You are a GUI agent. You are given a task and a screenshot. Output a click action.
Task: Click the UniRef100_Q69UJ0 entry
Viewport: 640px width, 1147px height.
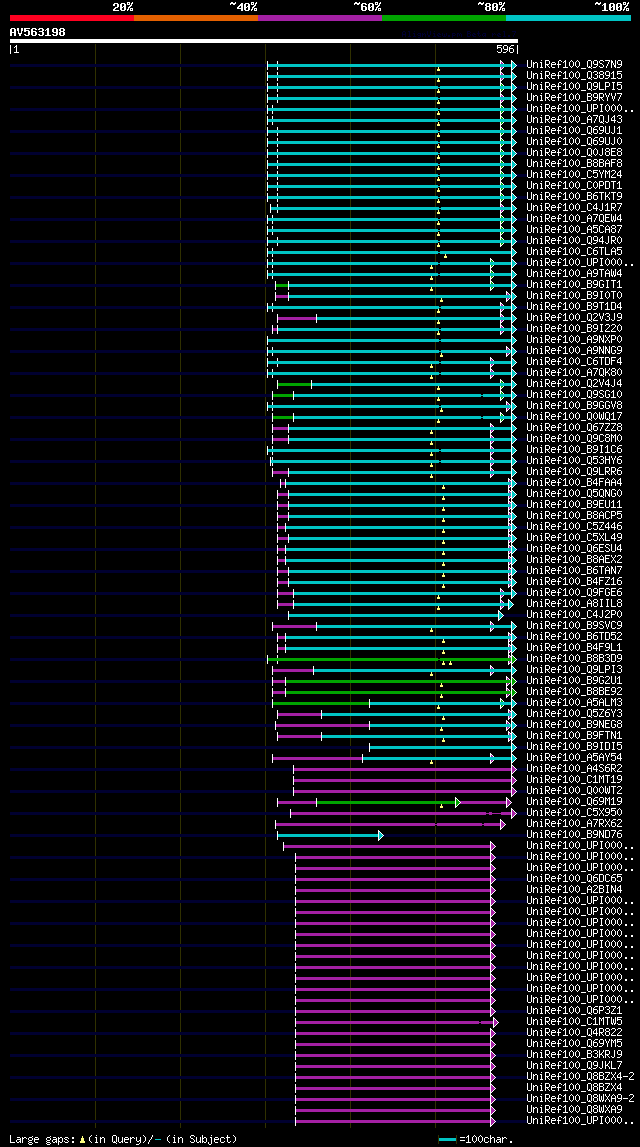(574, 141)
